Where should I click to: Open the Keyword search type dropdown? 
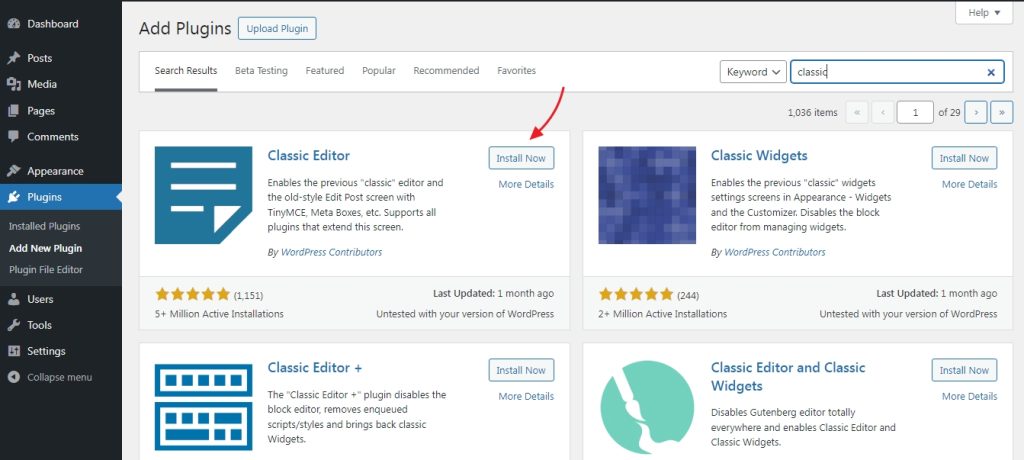pyautogui.click(x=752, y=72)
